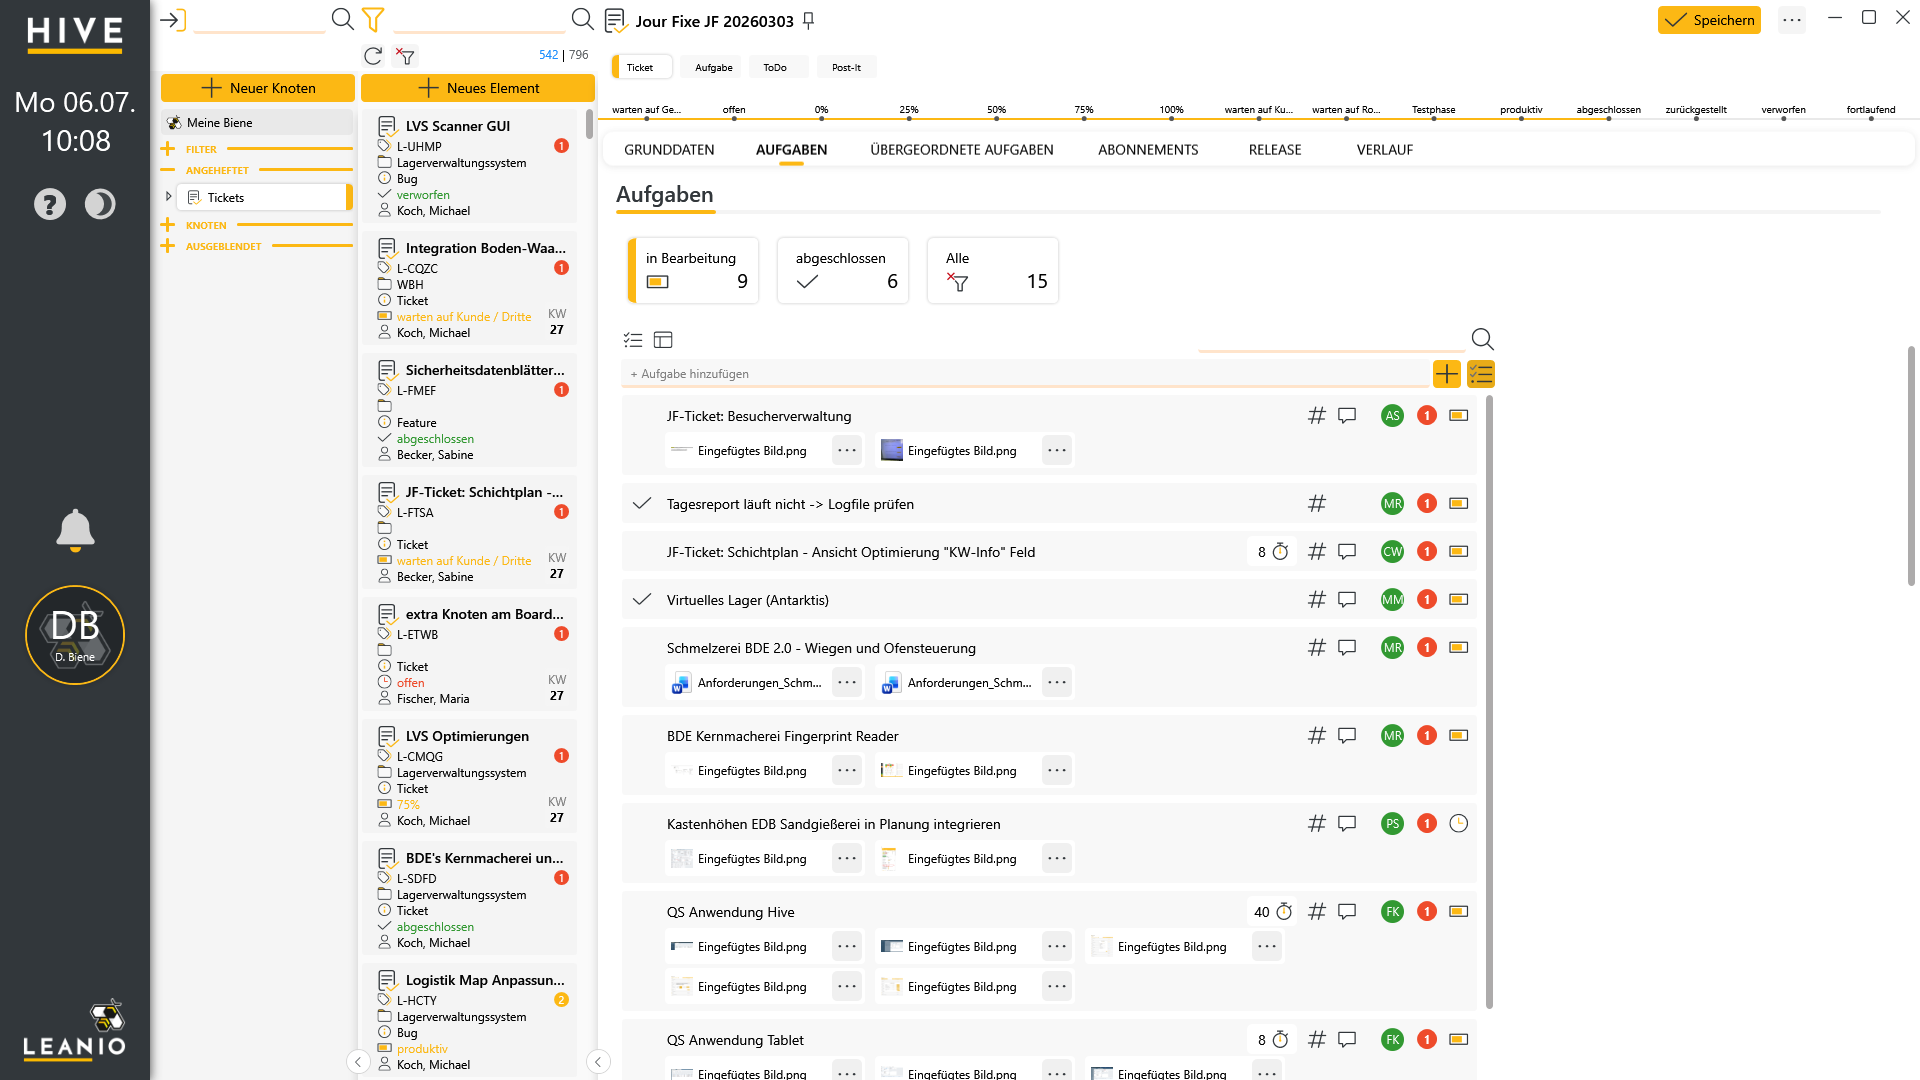Expand the KNOTEN section
The height and width of the screenshot is (1080, 1920).
tap(167, 225)
